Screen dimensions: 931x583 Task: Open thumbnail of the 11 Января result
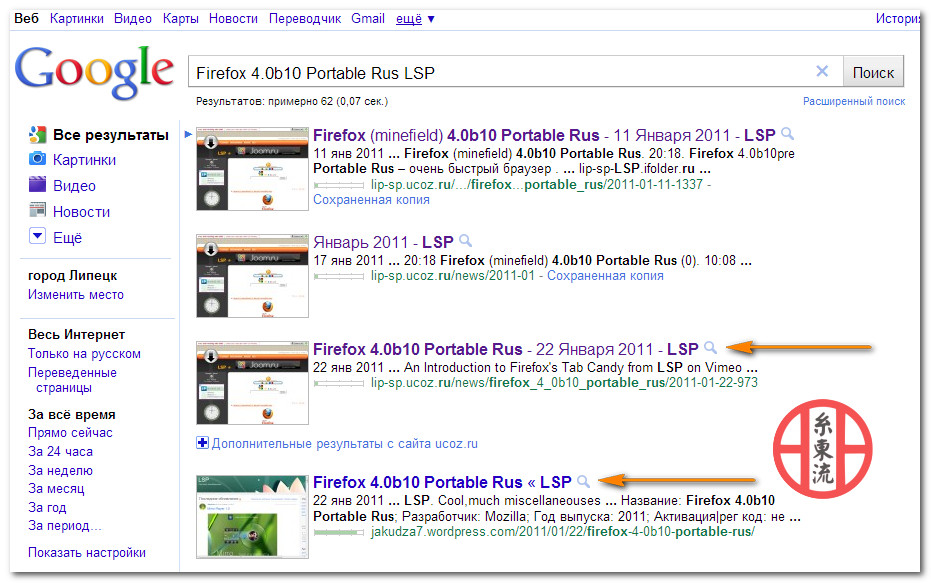click(x=253, y=169)
